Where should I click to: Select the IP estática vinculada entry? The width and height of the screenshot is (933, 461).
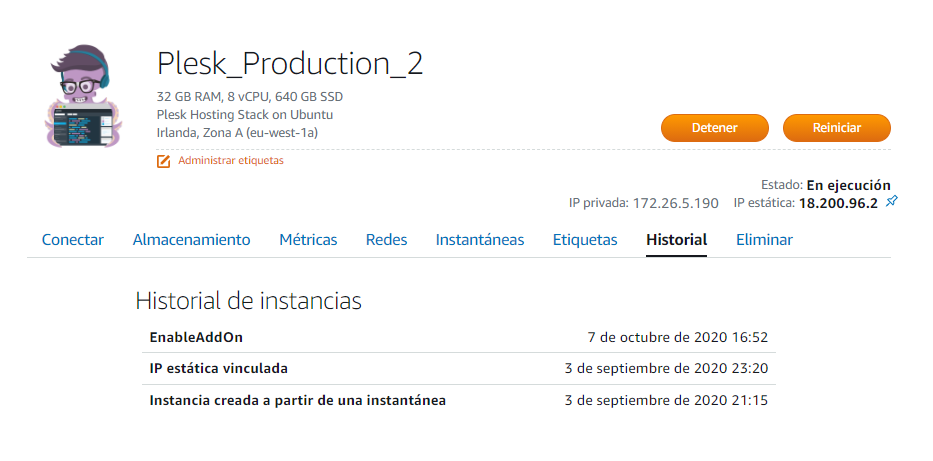tap(218, 369)
